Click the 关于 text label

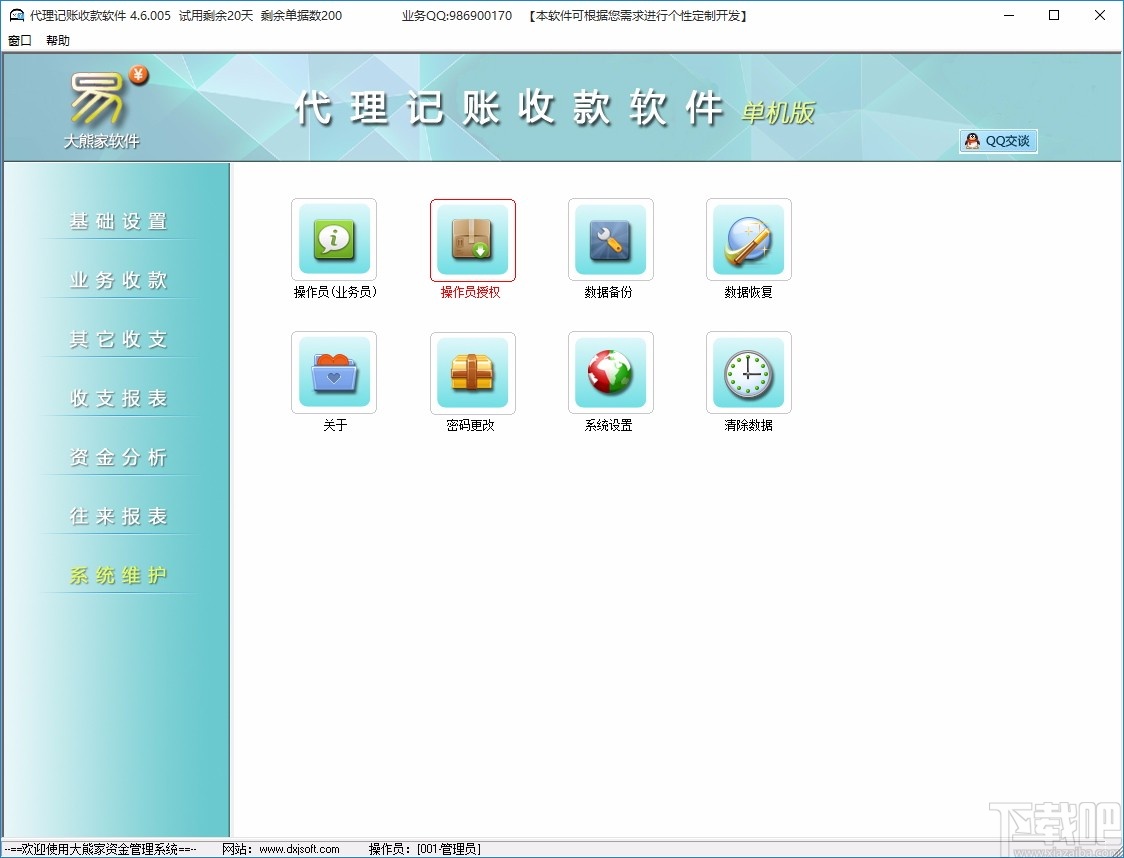[335, 425]
